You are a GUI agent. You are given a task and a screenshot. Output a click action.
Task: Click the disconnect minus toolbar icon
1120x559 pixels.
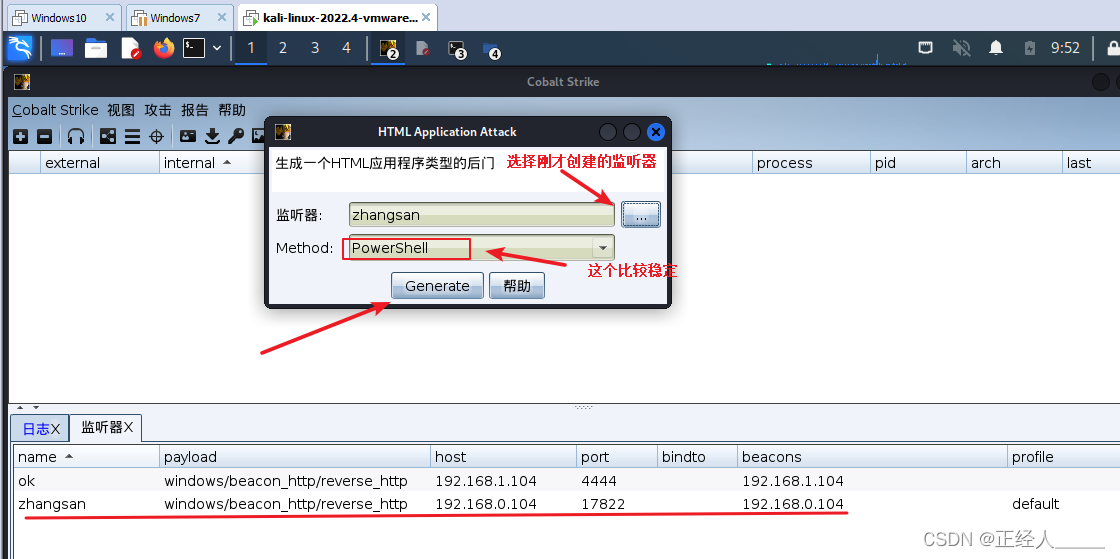pos(44,136)
